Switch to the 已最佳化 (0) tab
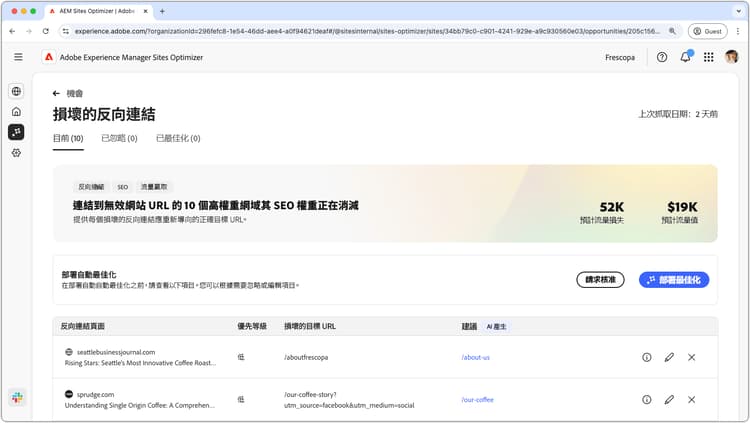Screen dimensions: 750x423 [178, 138]
